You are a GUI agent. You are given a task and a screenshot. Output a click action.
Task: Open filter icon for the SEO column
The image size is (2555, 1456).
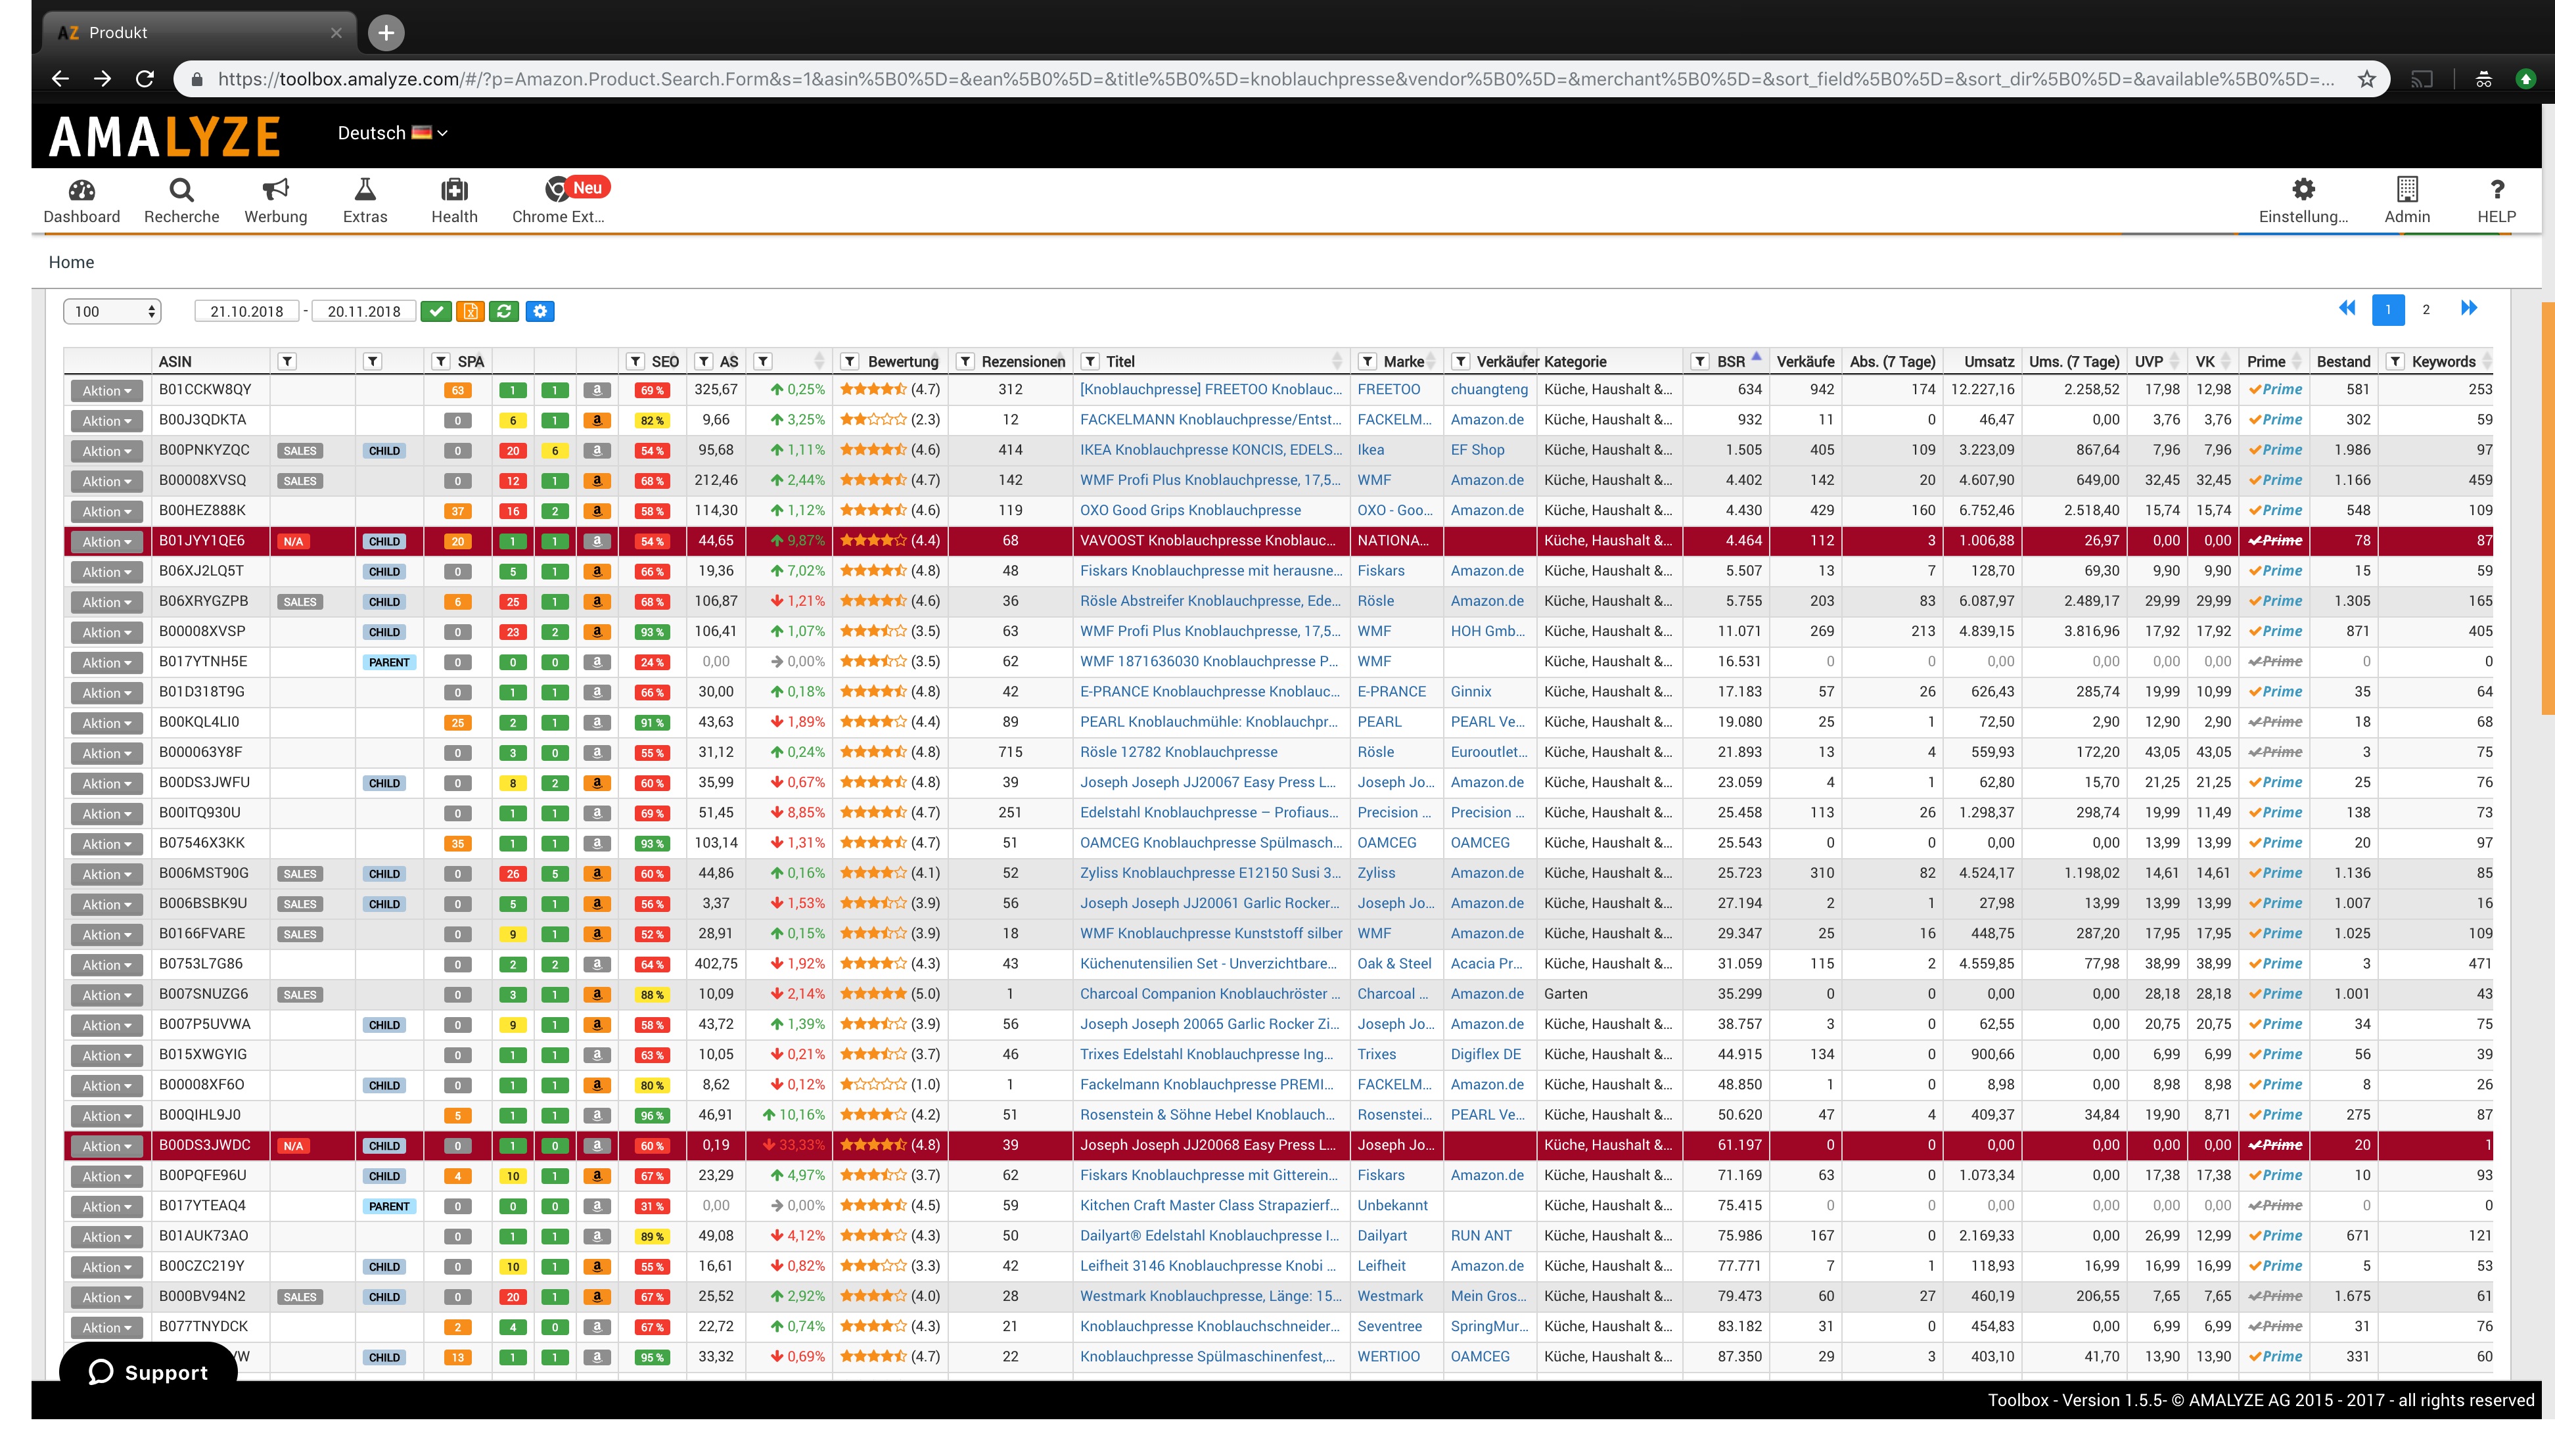[635, 361]
